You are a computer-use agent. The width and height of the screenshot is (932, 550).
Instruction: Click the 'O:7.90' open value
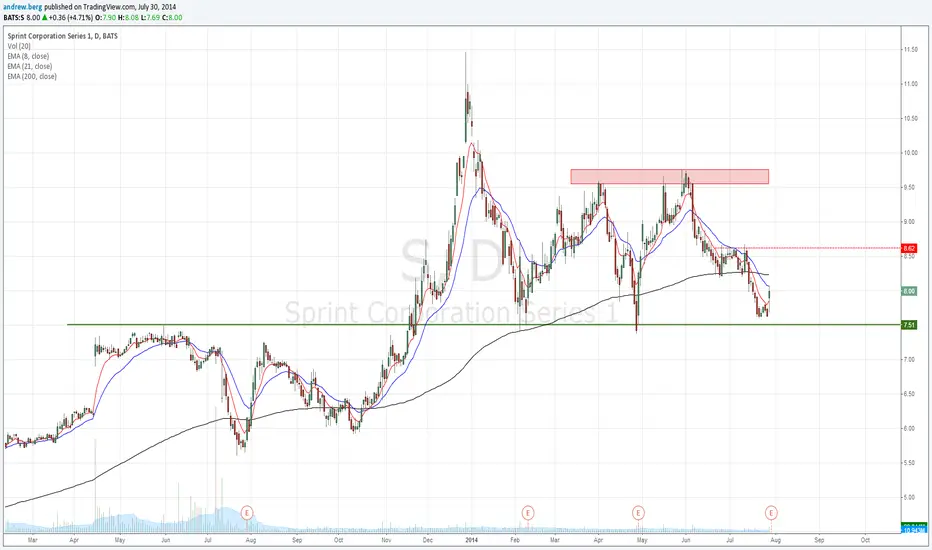tap(105, 18)
